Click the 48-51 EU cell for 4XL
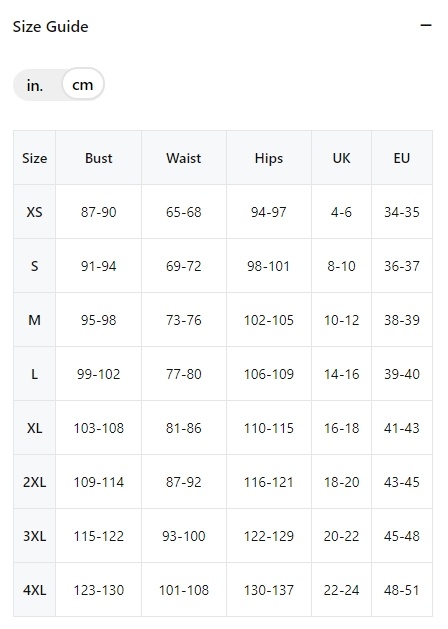This screenshot has width=448, height=629. [402, 590]
